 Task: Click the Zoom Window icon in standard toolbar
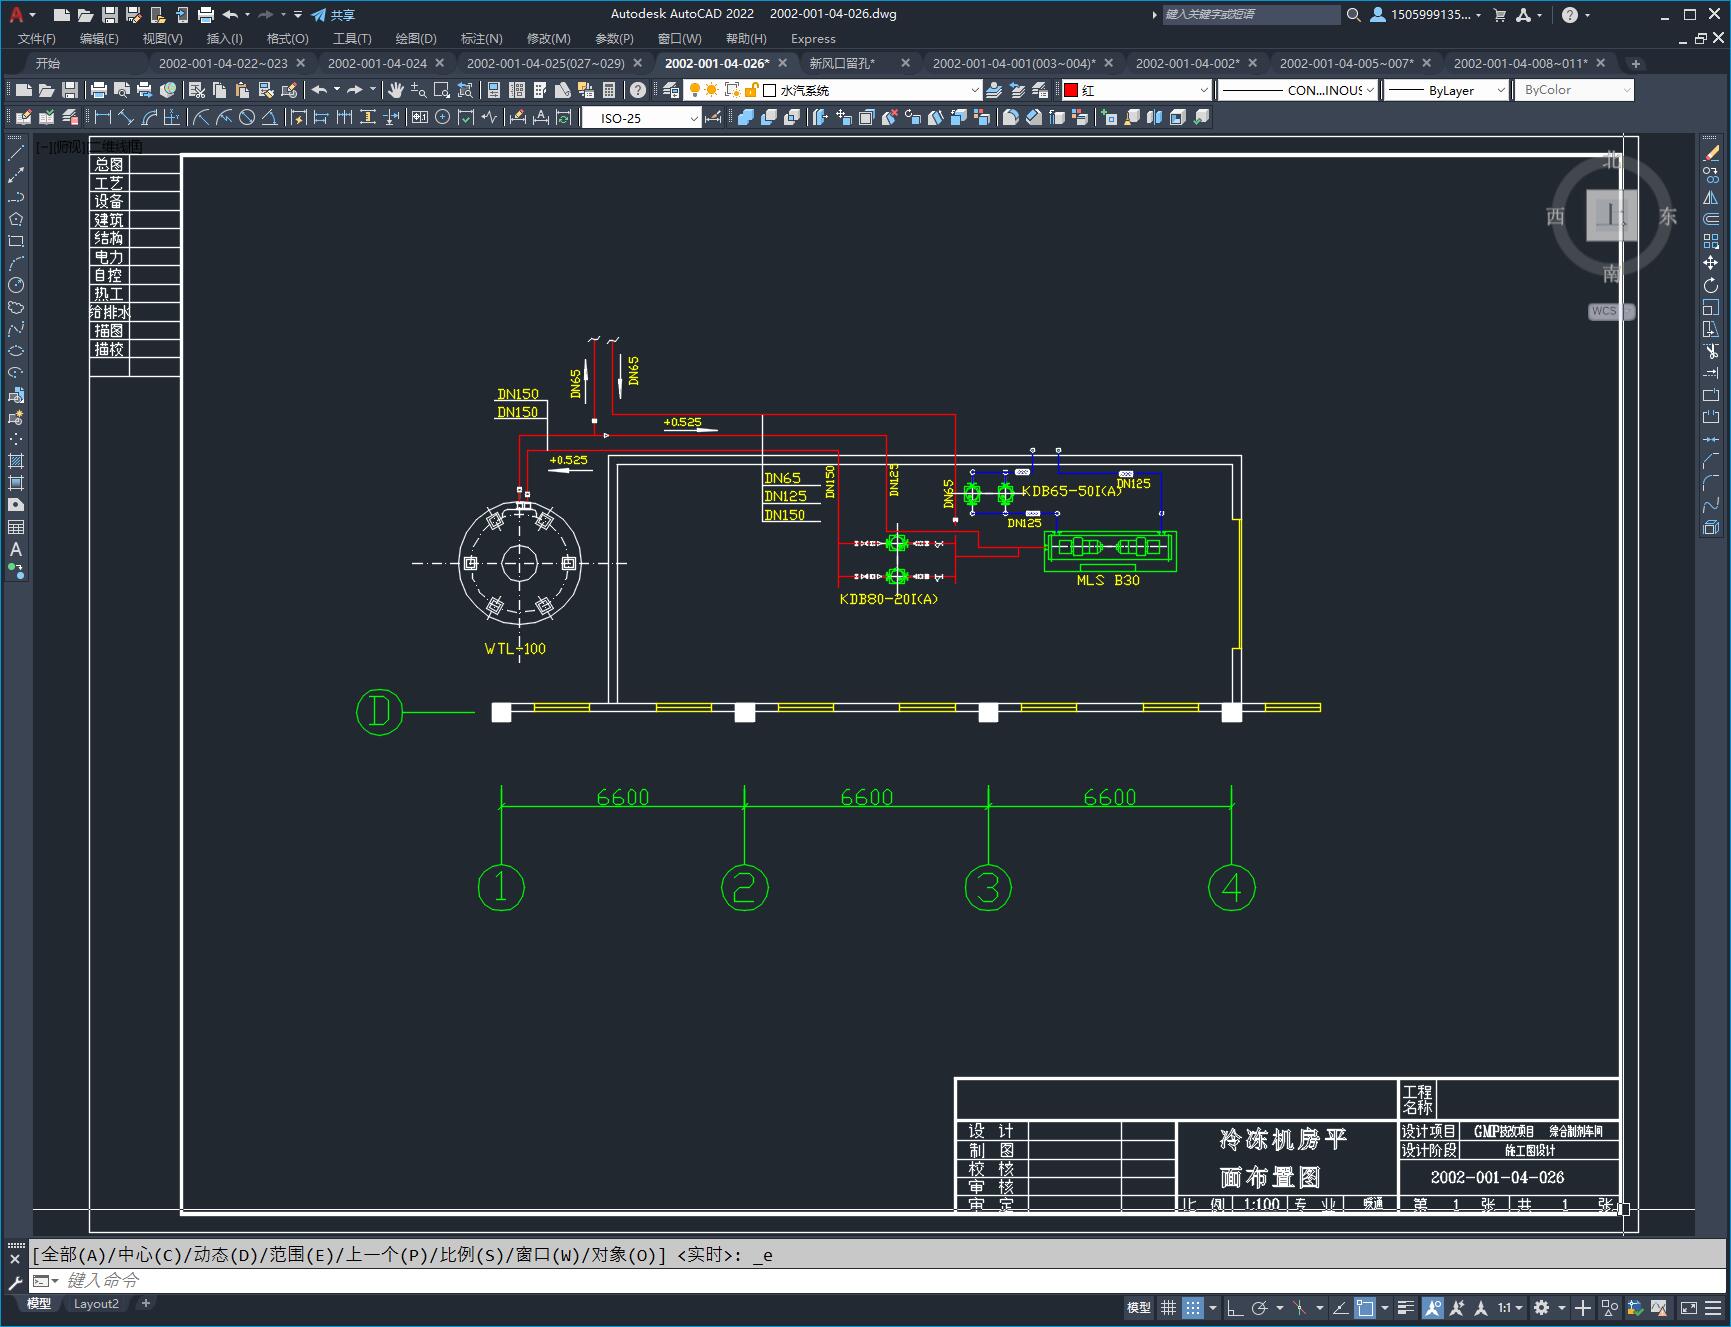click(442, 90)
